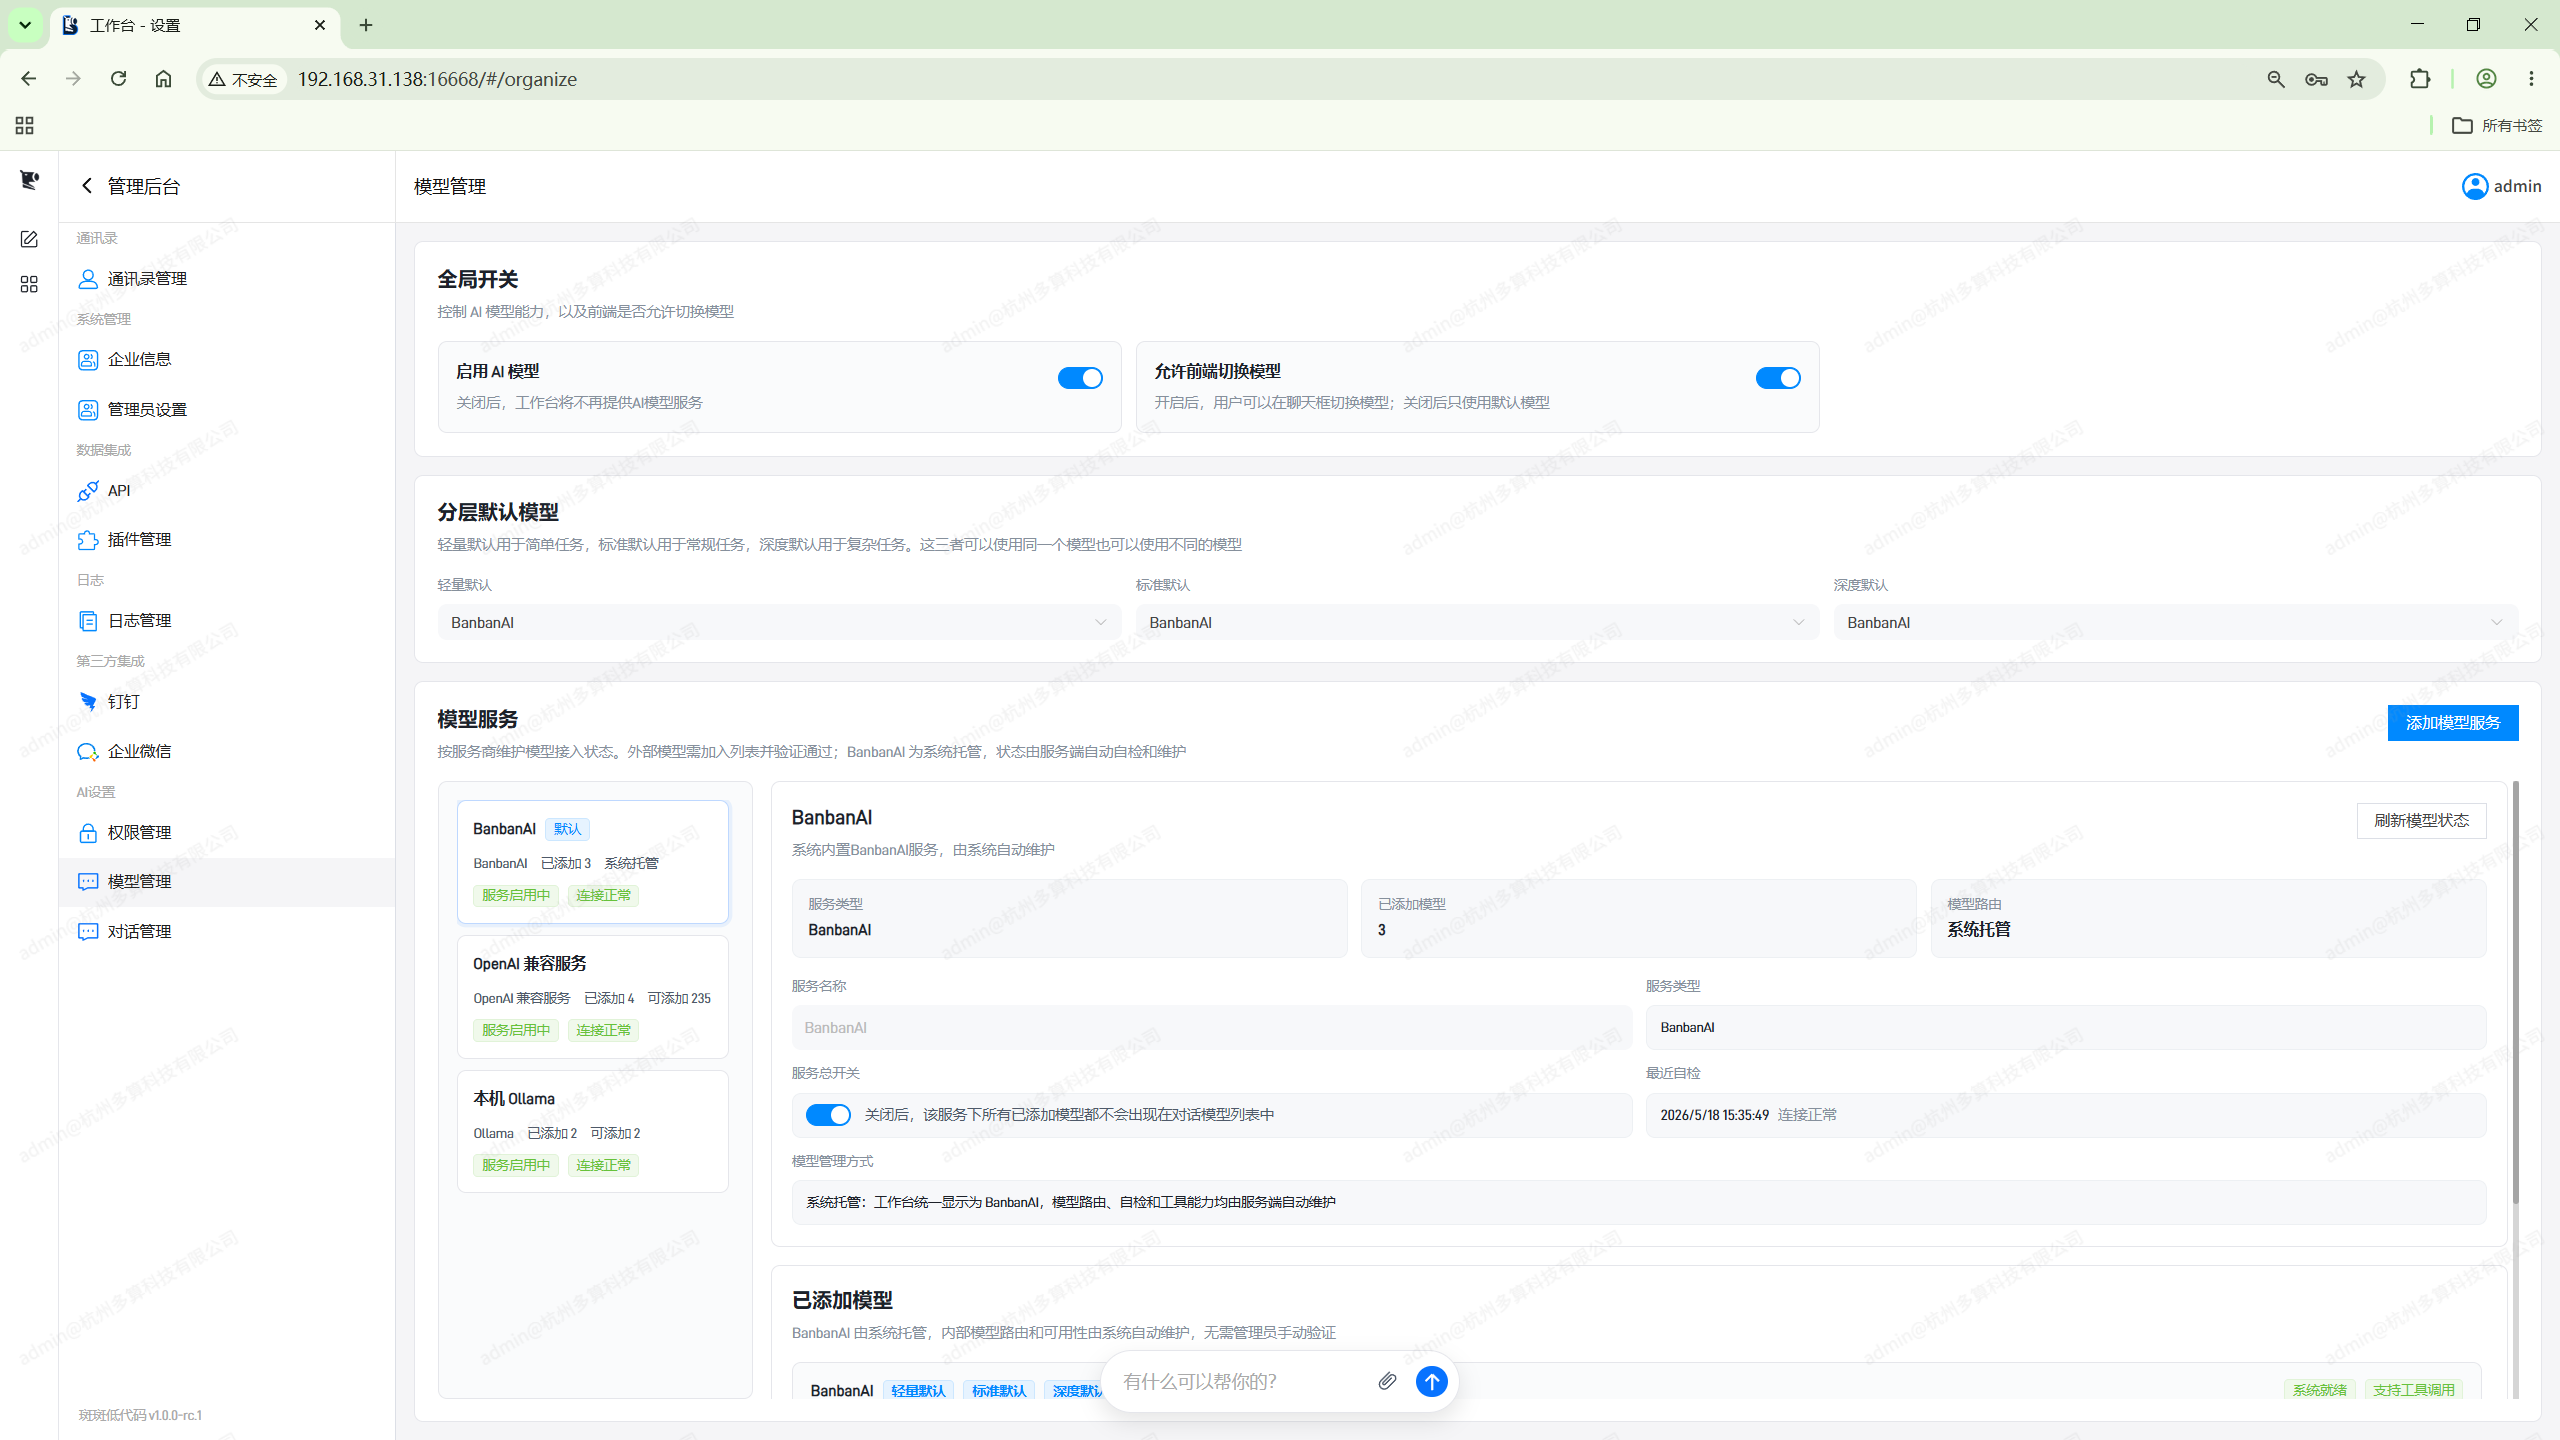The height and width of the screenshot is (1440, 2560).
Task: Click the back arrow beside 管理后台
Action: 87,186
